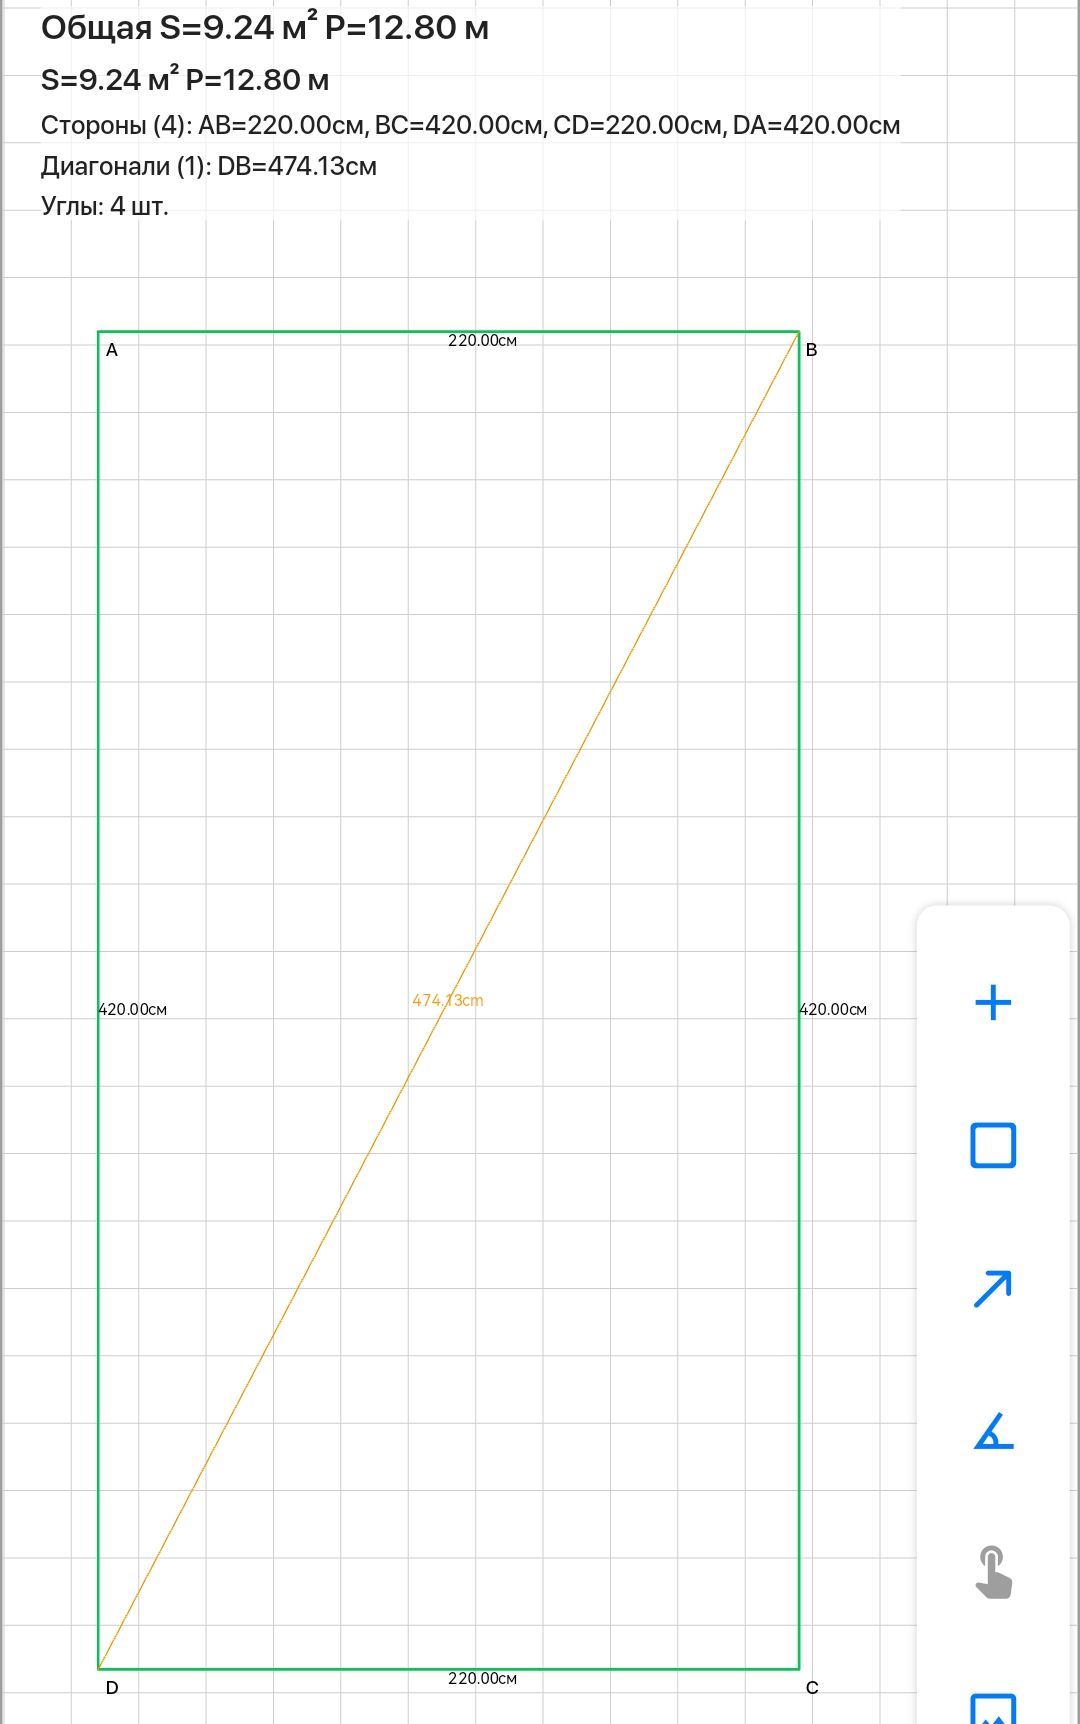Screen dimensions: 1080x1724
Task: Select the rectangle shape tool
Action: (993, 1145)
